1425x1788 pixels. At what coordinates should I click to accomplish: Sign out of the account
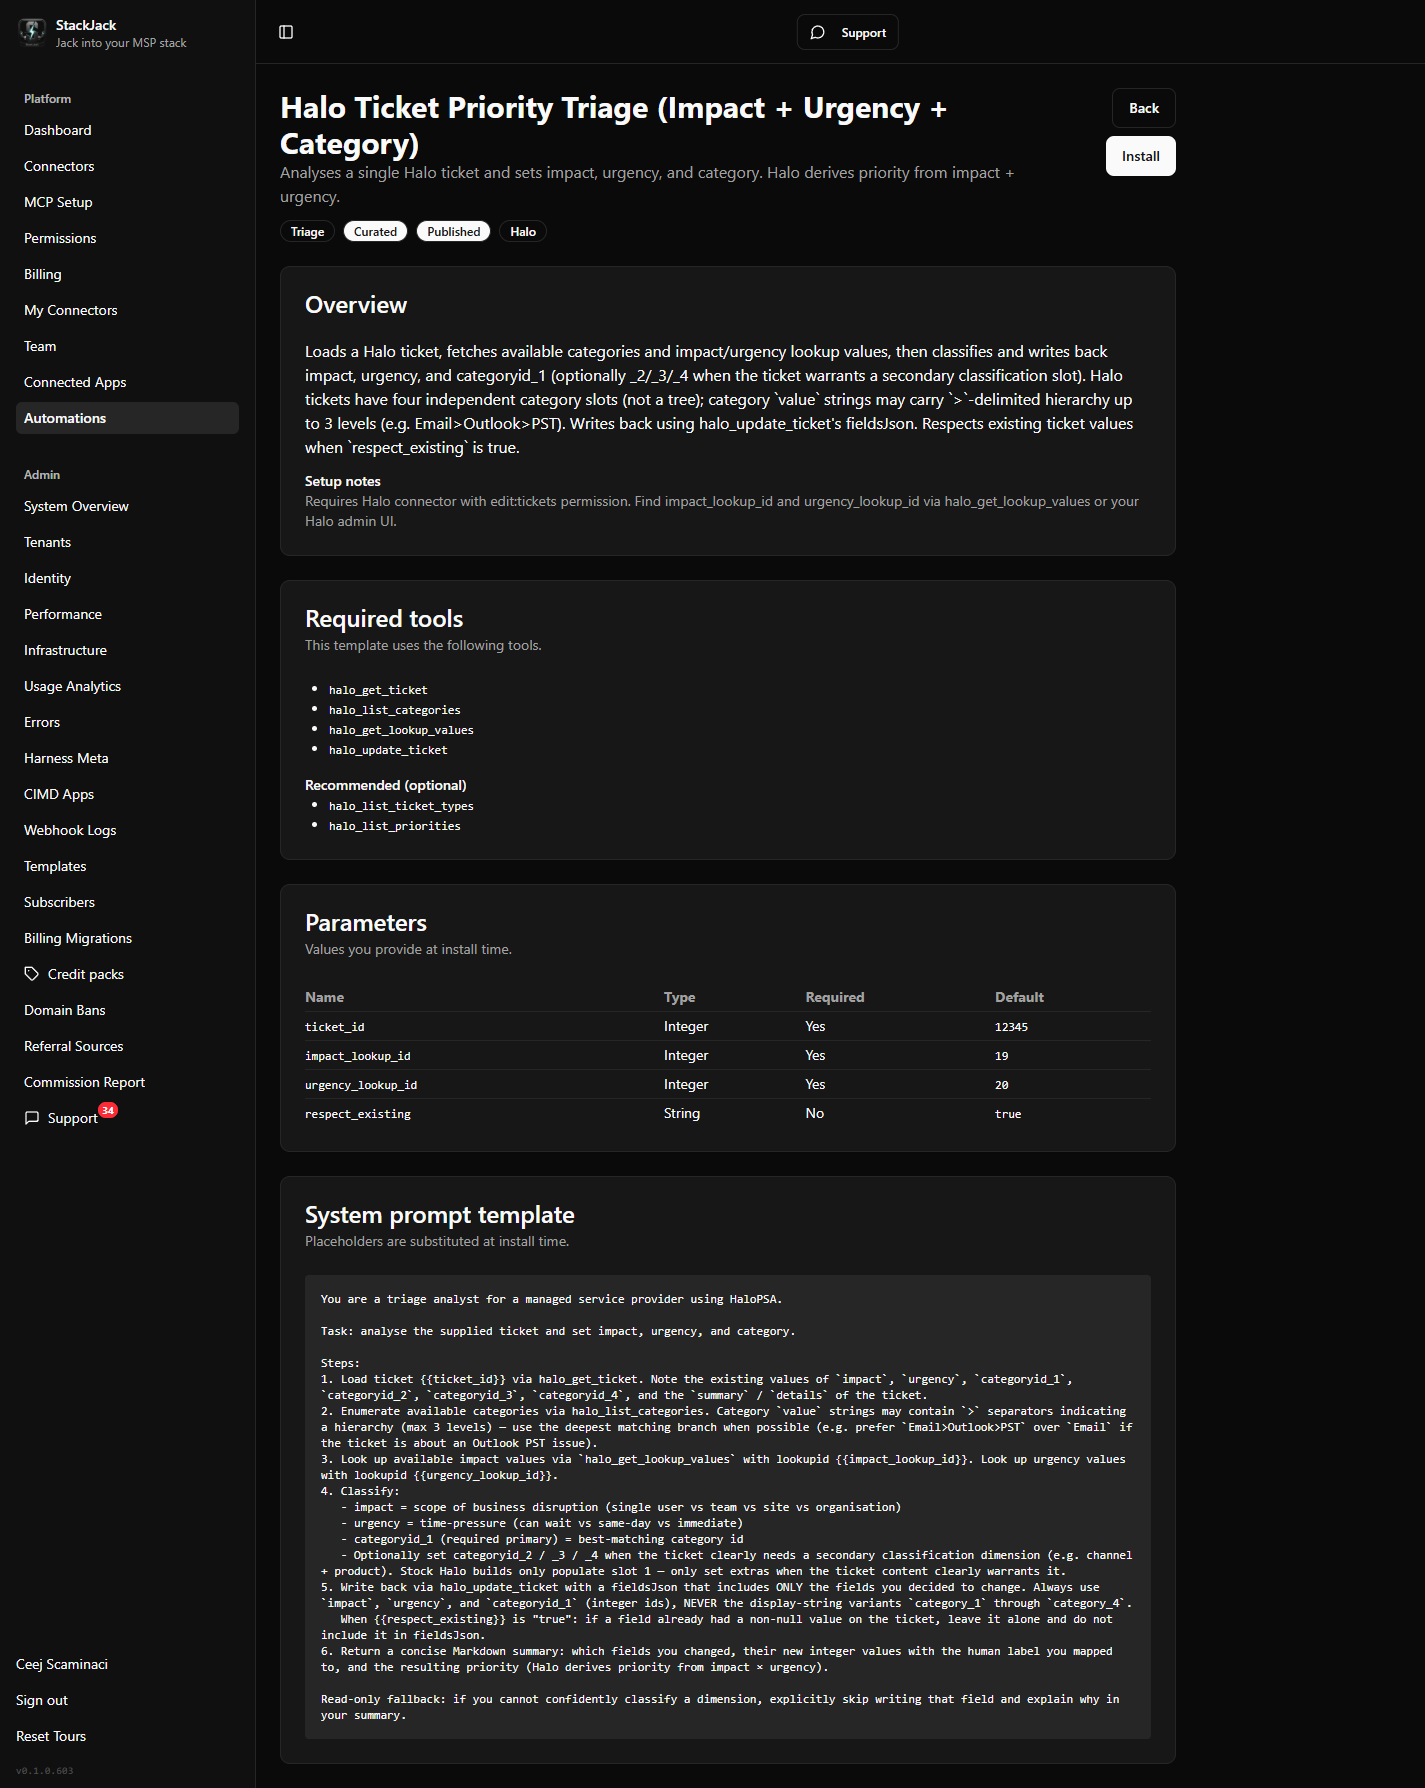[x=42, y=1700]
